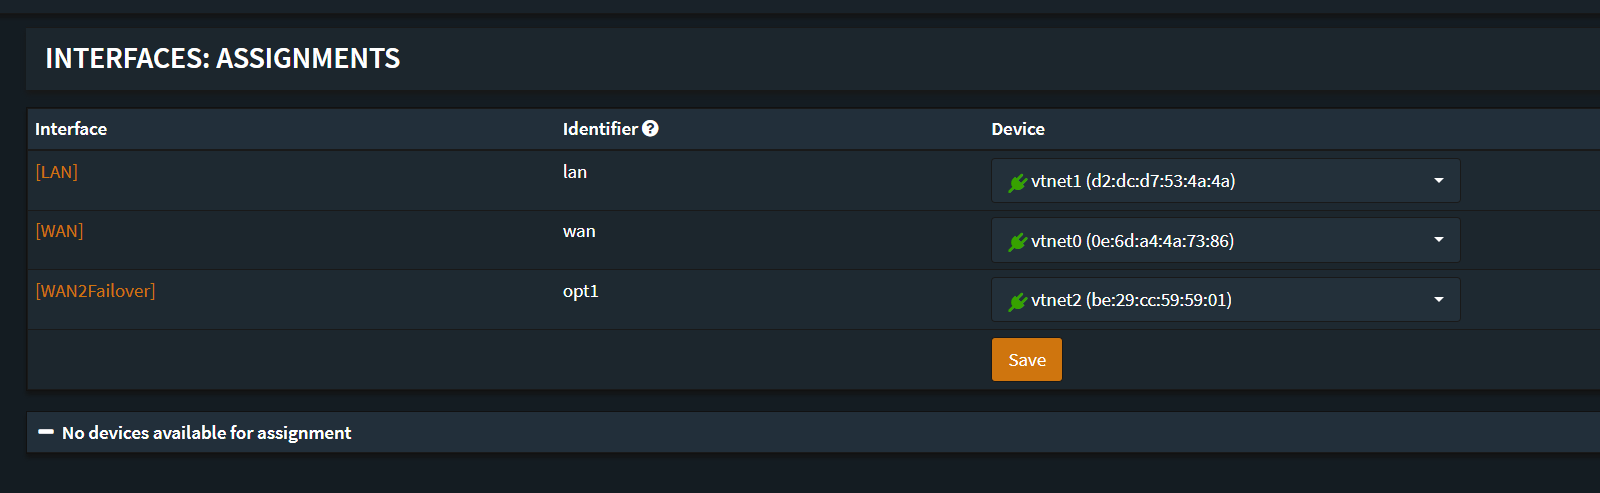Go to the [WAN2Failover] interface settings
1600x493 pixels.
(96, 291)
